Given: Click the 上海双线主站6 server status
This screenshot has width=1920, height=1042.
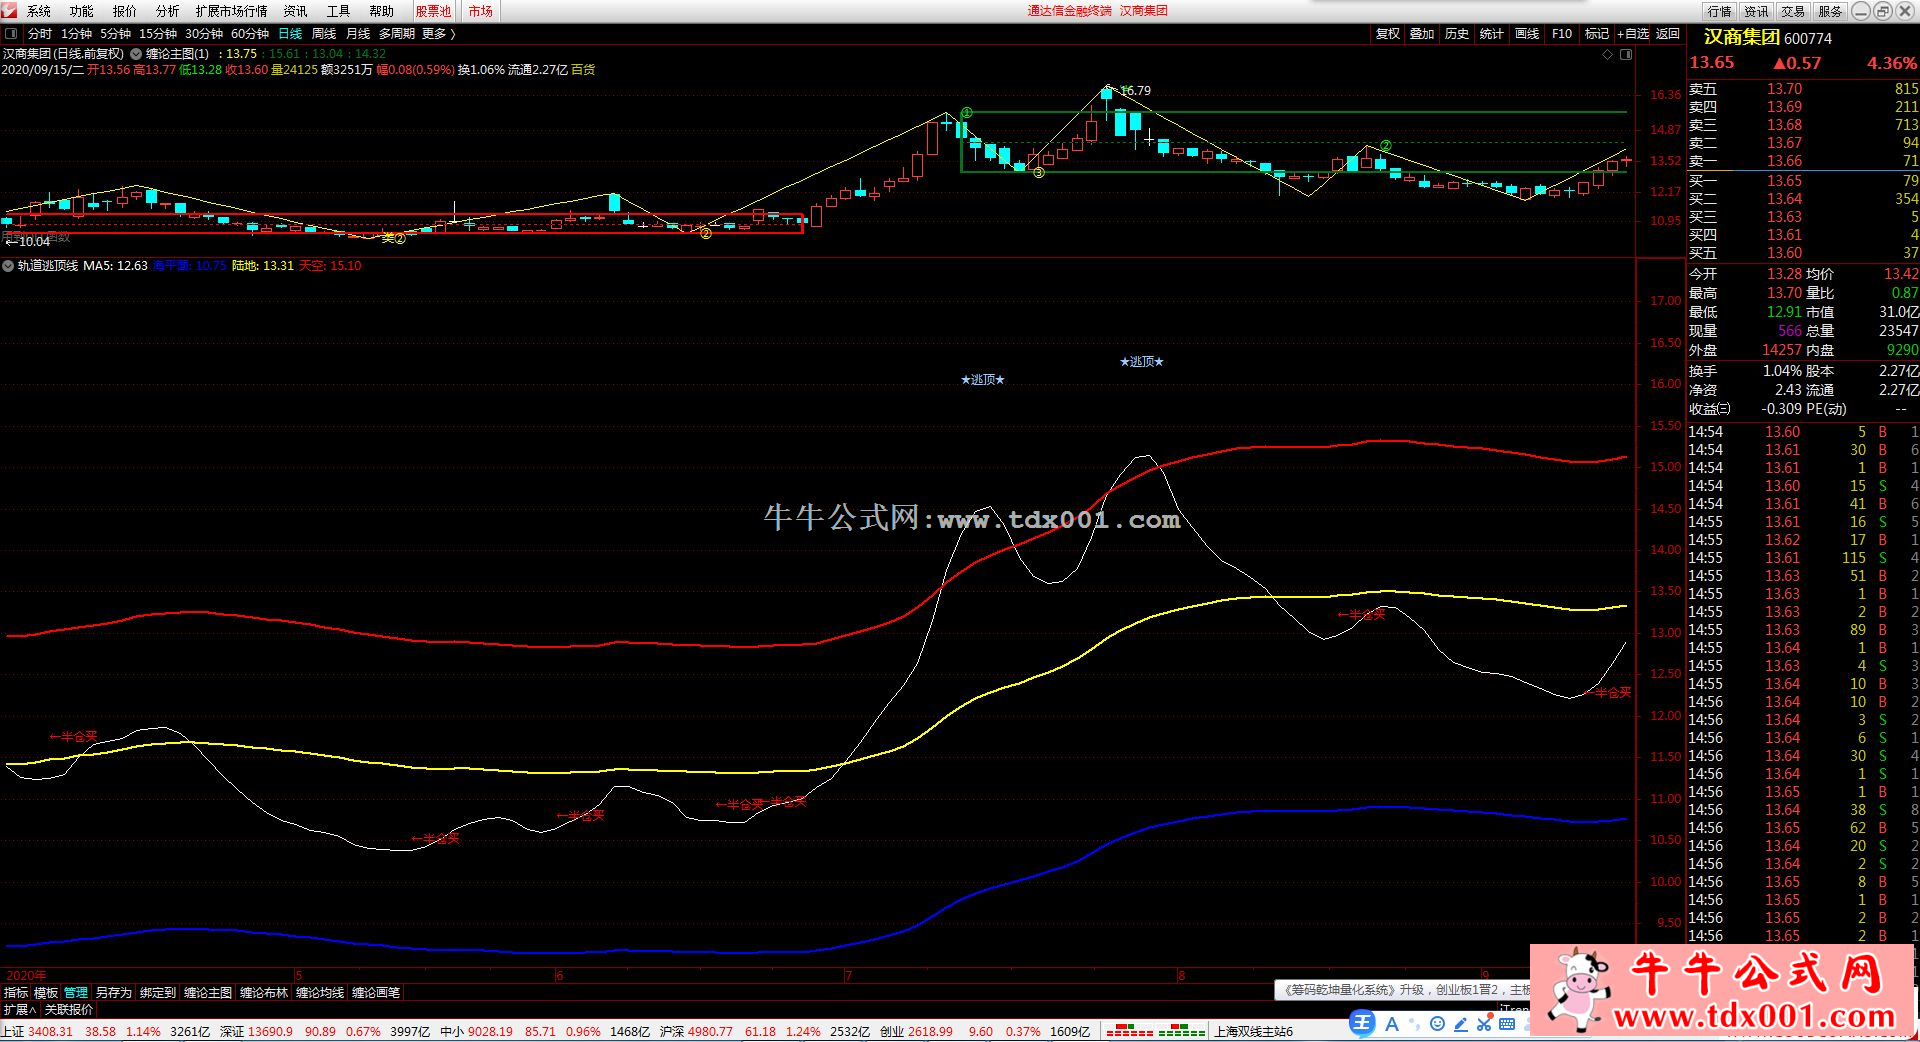Looking at the screenshot, I should [1254, 1031].
